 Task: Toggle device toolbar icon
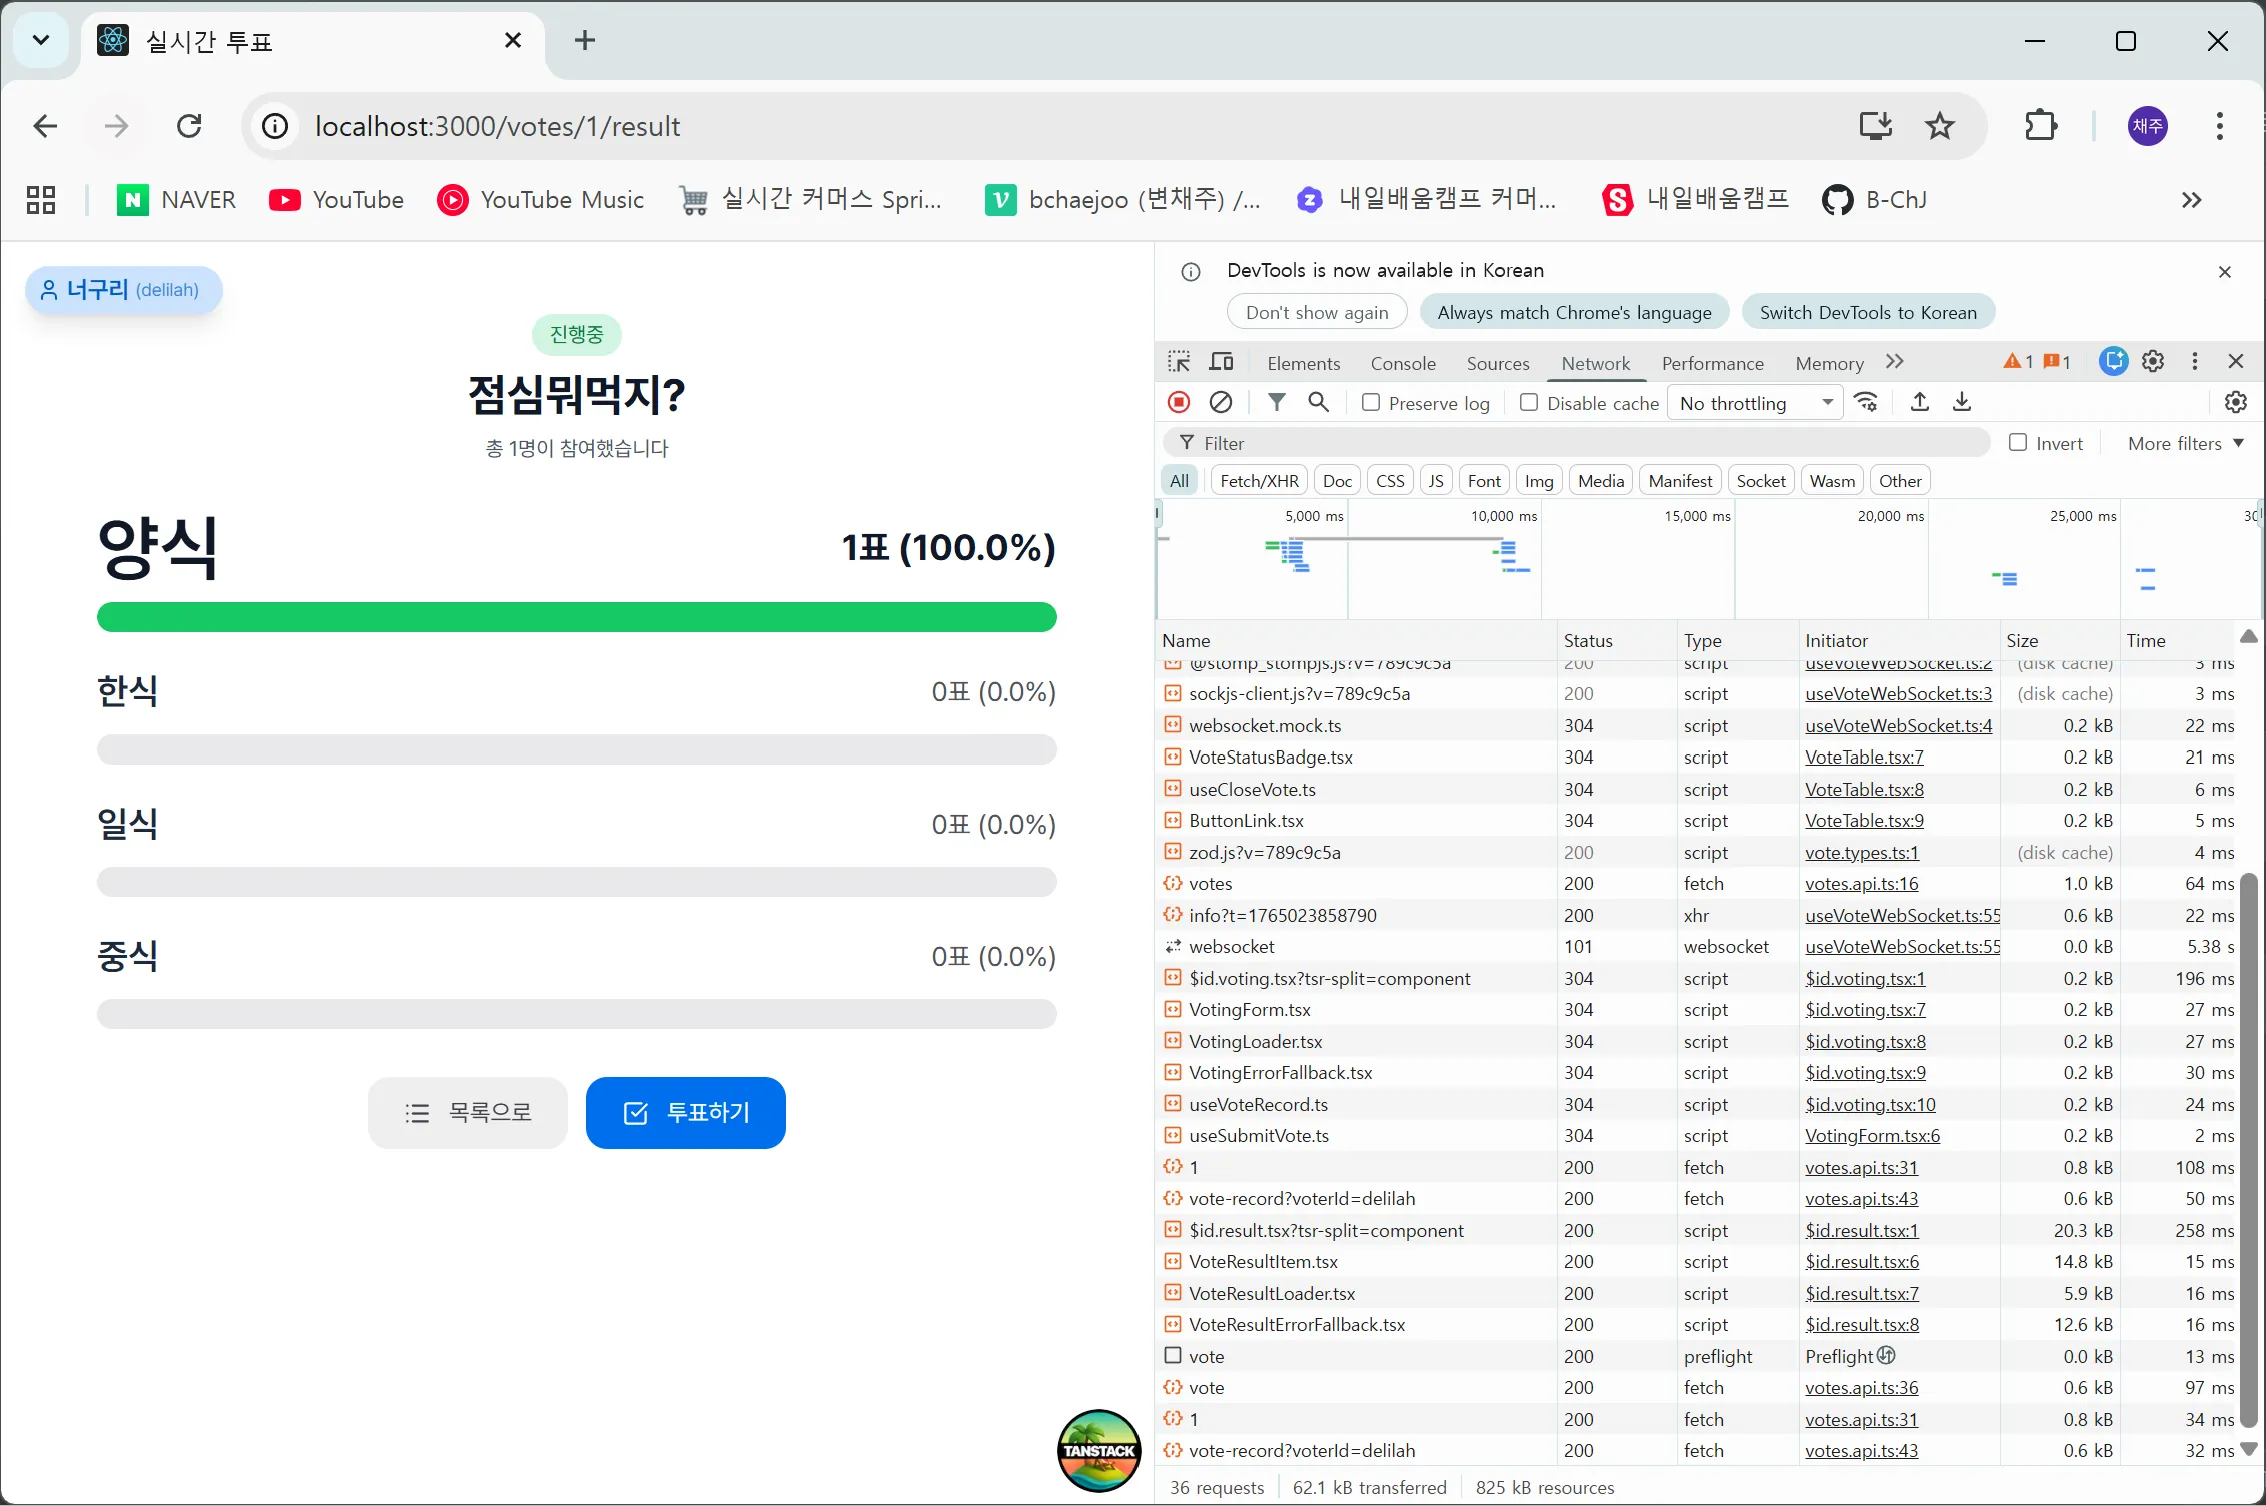[1221, 362]
